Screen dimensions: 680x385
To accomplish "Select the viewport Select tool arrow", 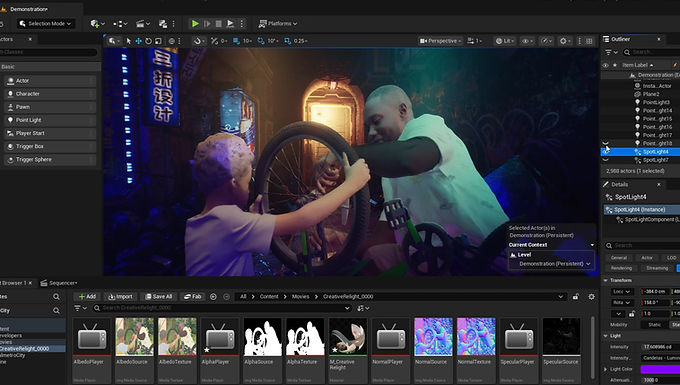I will pyautogui.click(x=128, y=41).
